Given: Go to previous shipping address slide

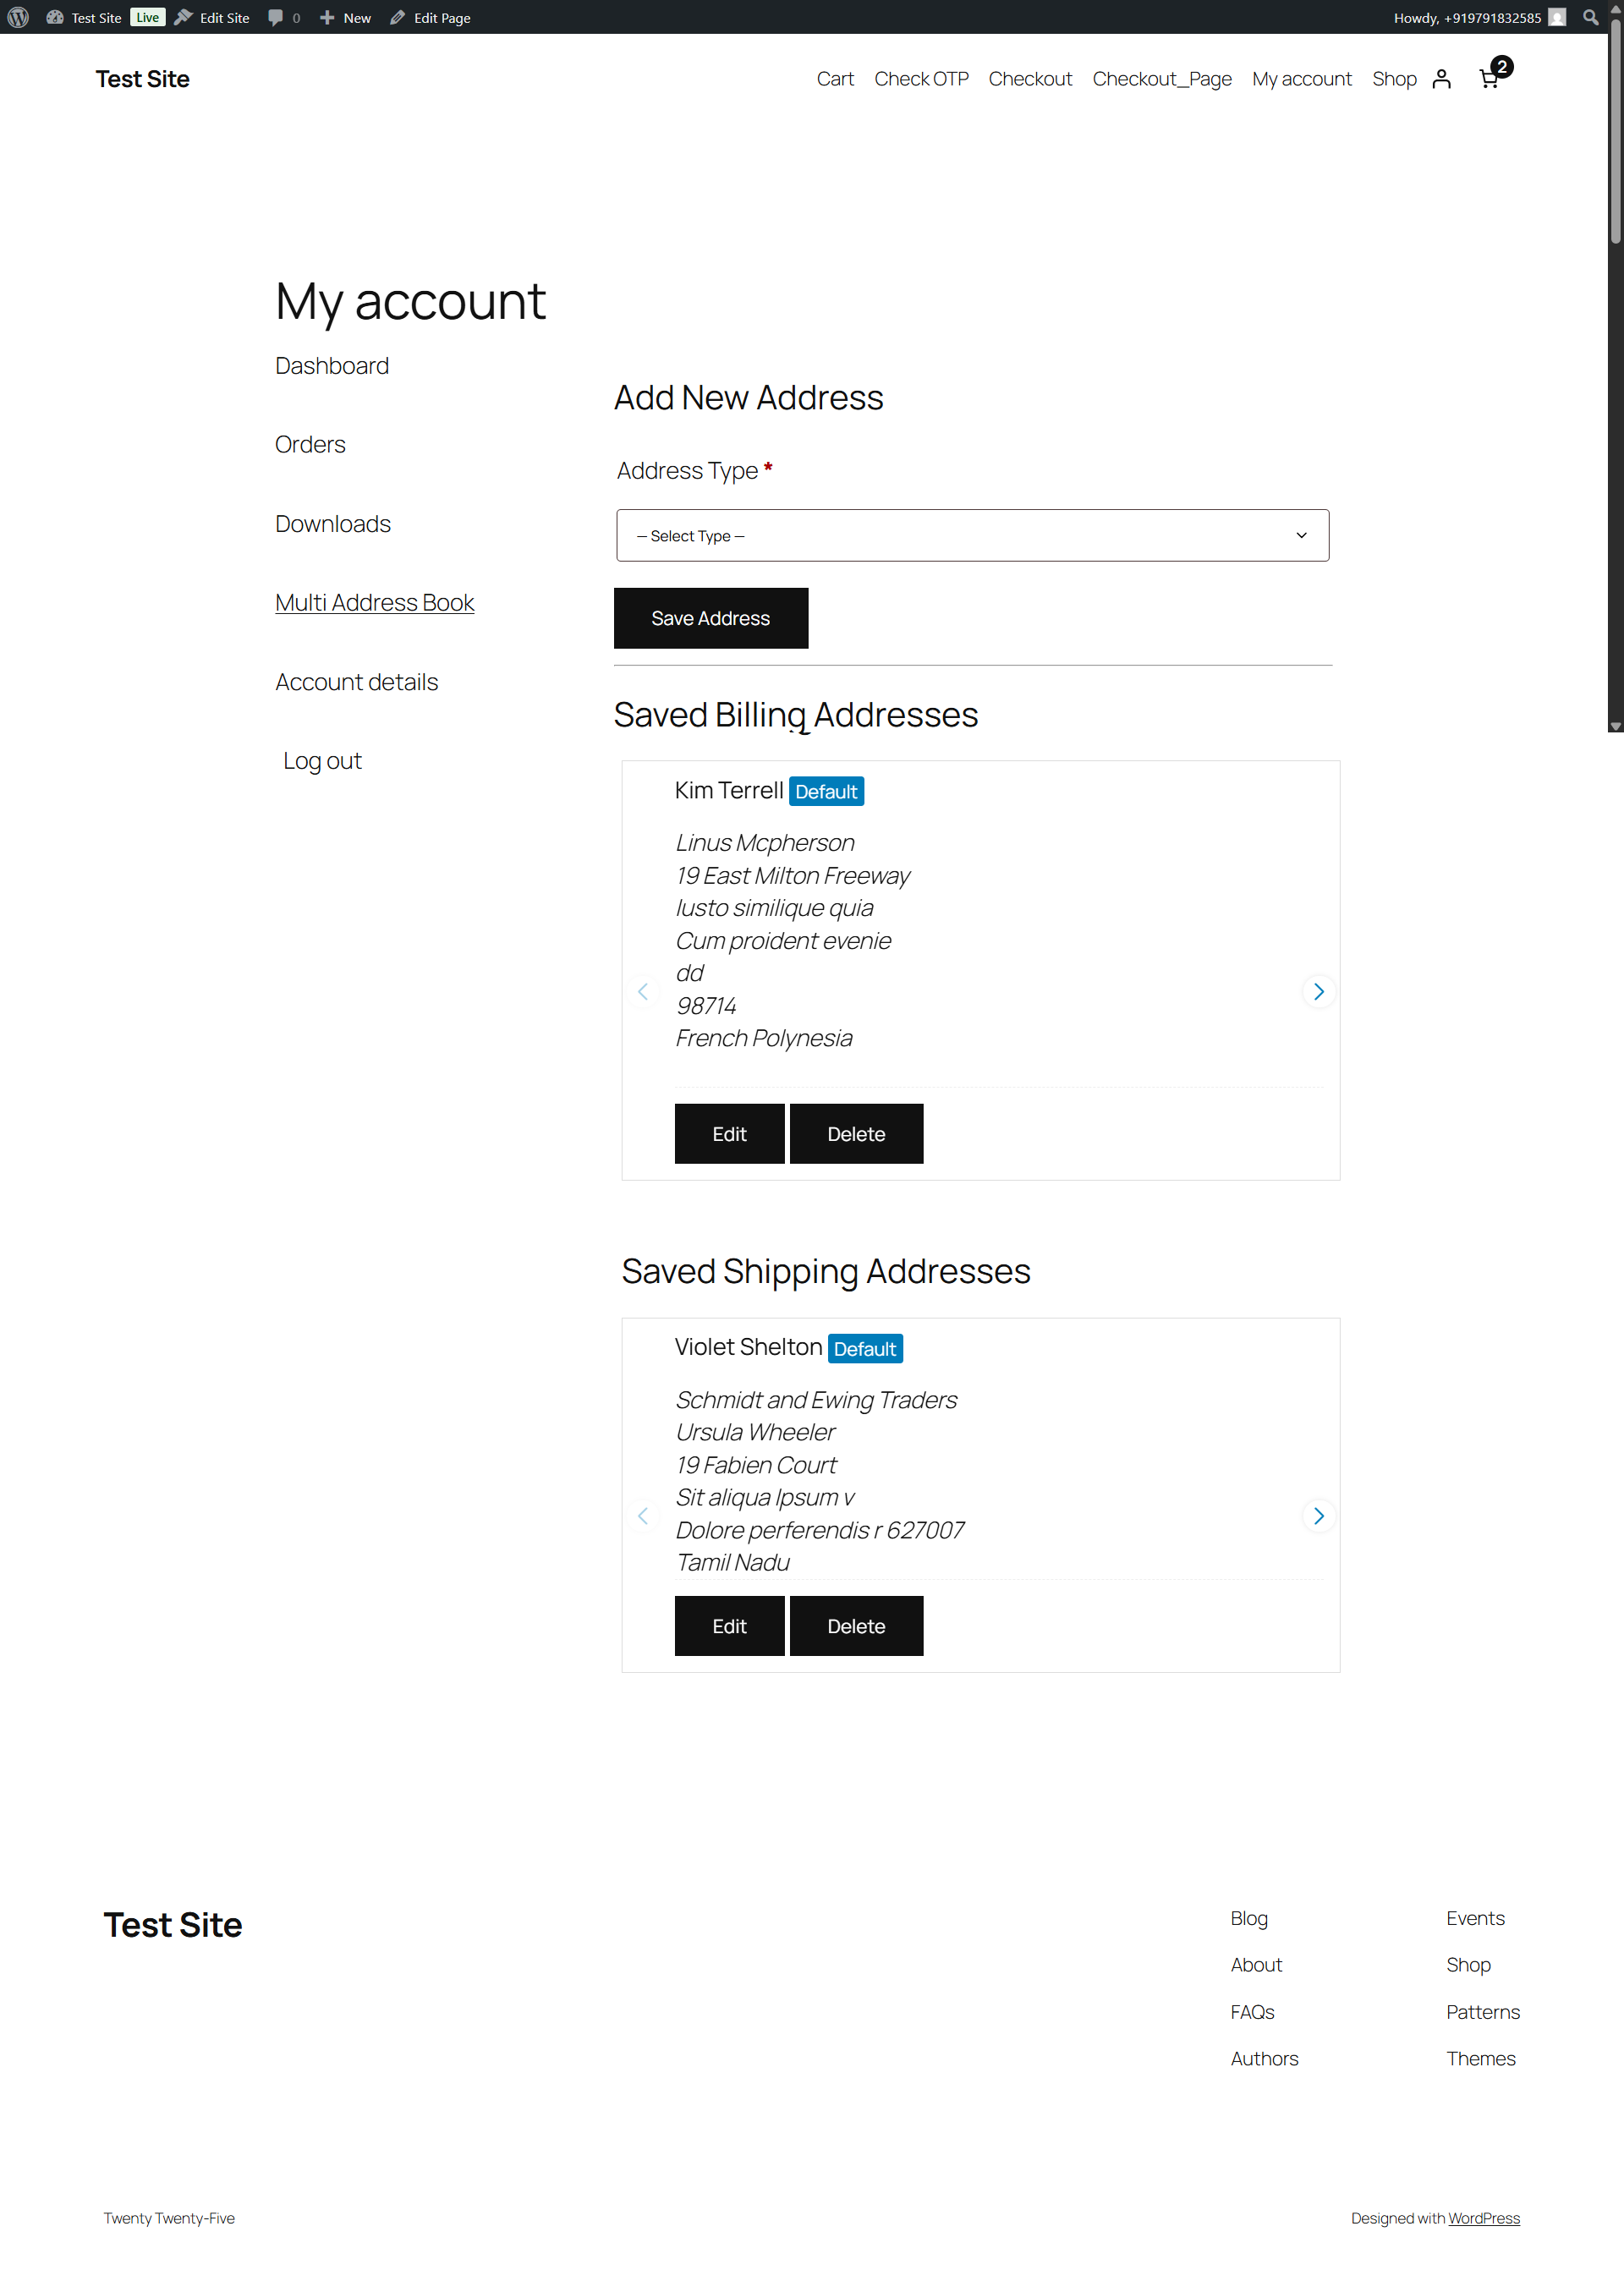Looking at the screenshot, I should [643, 1515].
